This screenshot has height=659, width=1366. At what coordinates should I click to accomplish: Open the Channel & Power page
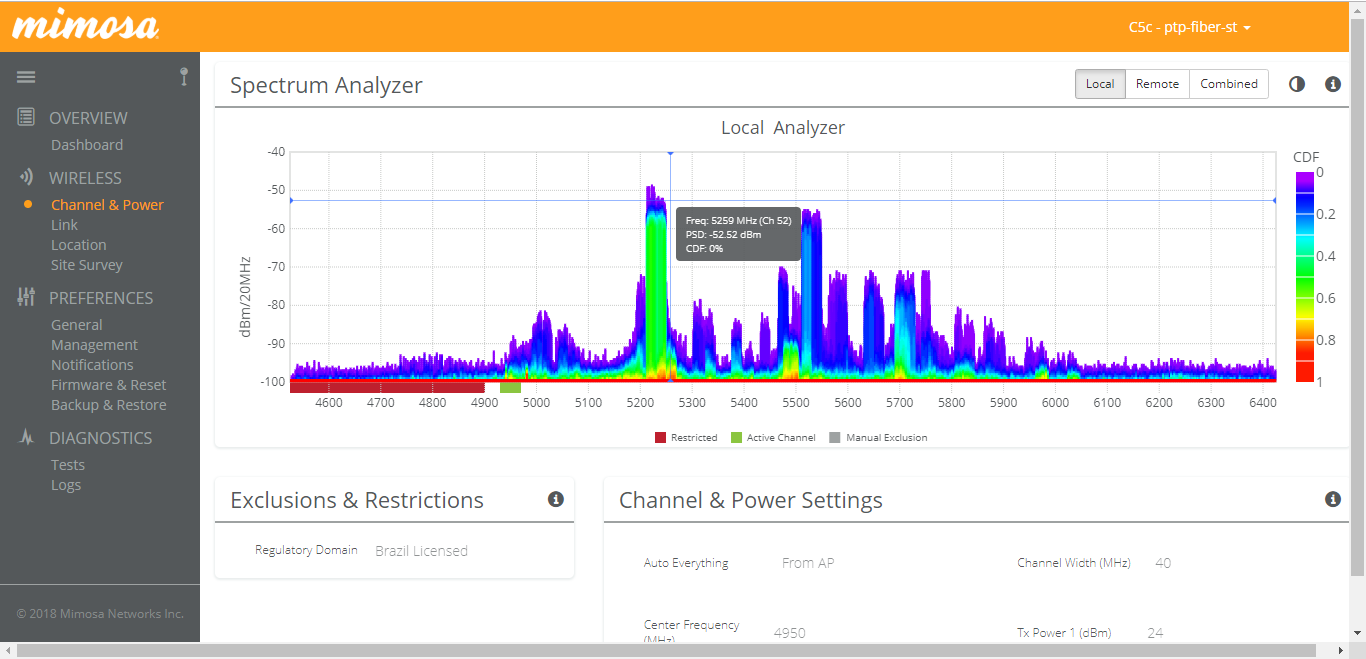click(107, 205)
